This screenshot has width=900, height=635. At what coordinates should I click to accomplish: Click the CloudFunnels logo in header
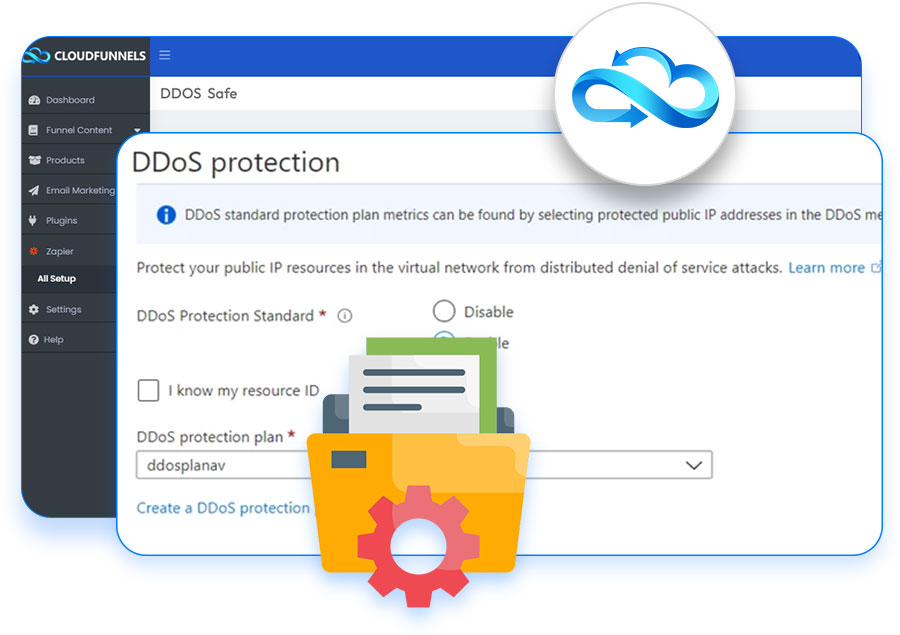point(84,56)
